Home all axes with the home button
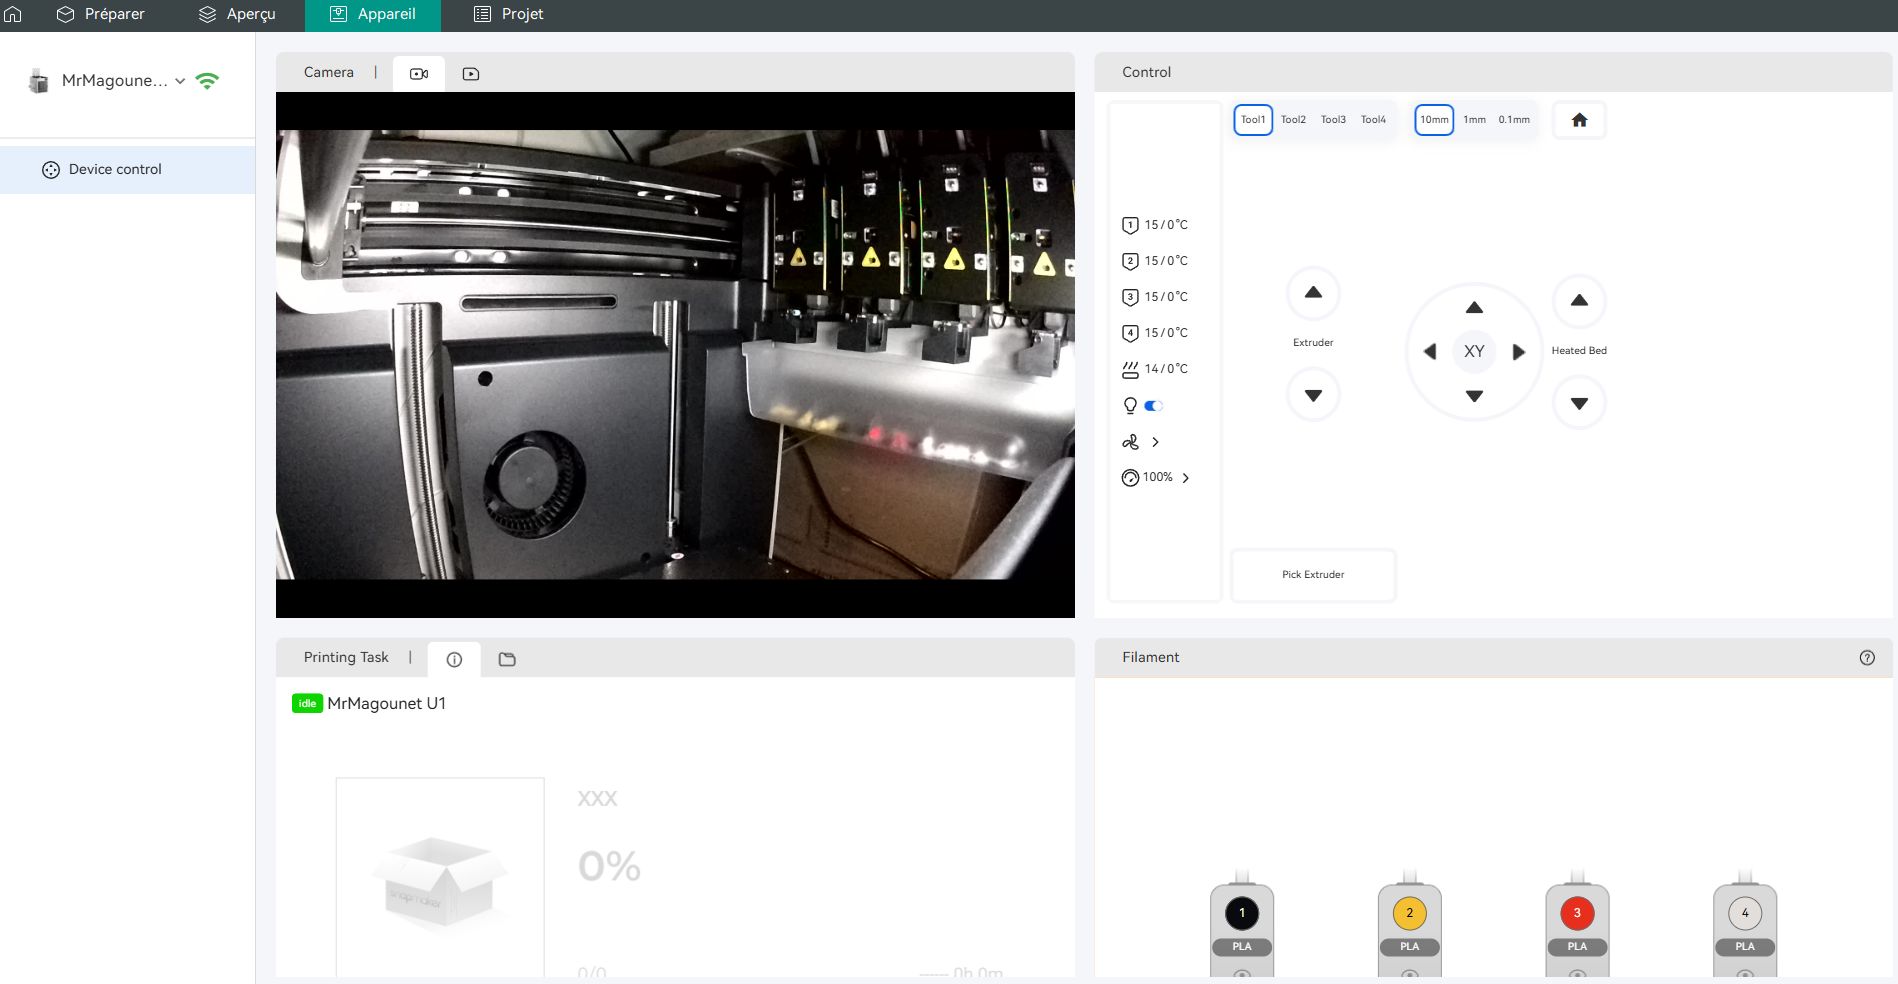 tap(1579, 120)
